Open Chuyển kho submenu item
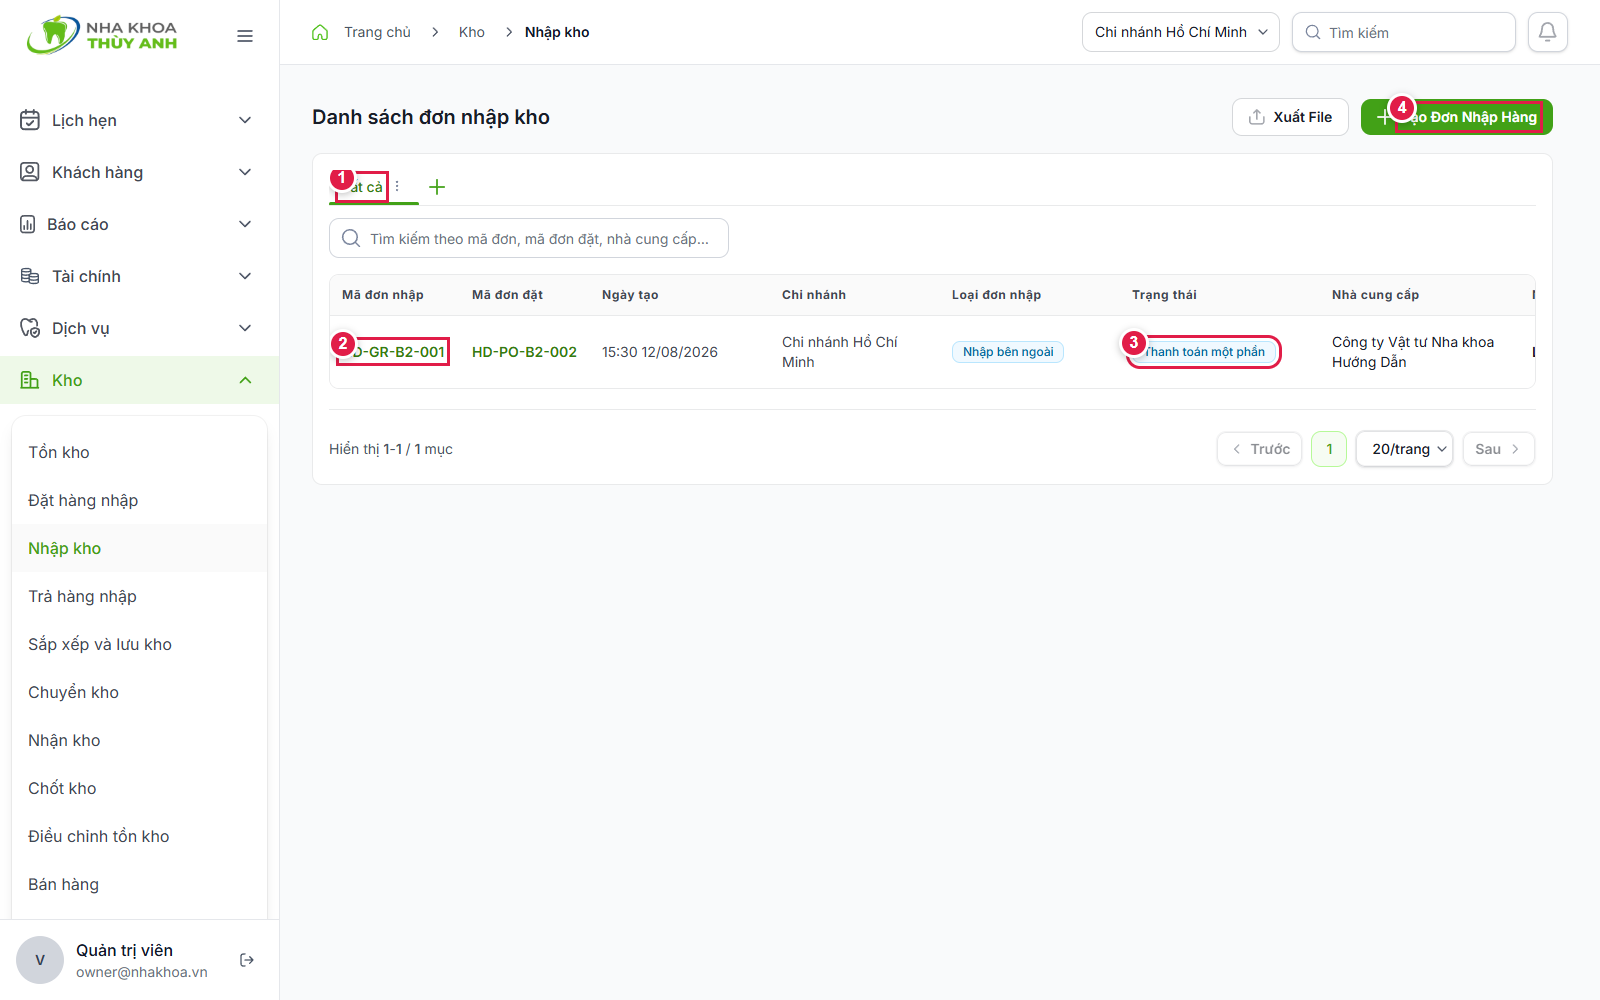 pyautogui.click(x=139, y=692)
